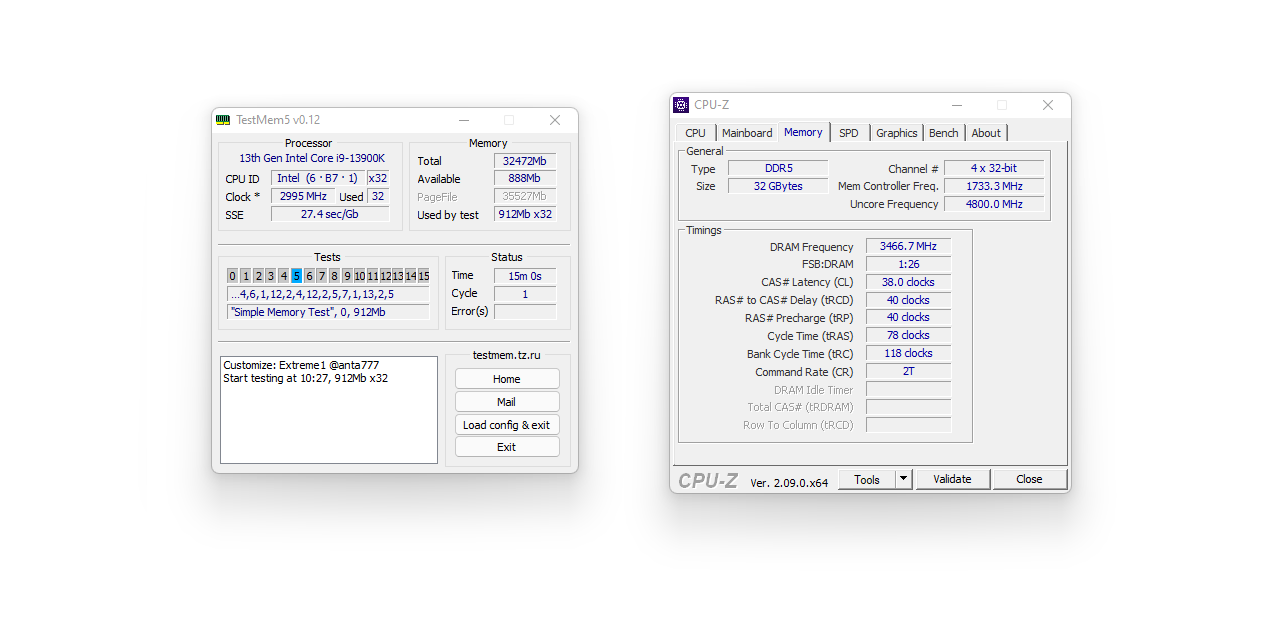
Task: Click the Available memory value '888Mb'
Action: [x=525, y=179]
